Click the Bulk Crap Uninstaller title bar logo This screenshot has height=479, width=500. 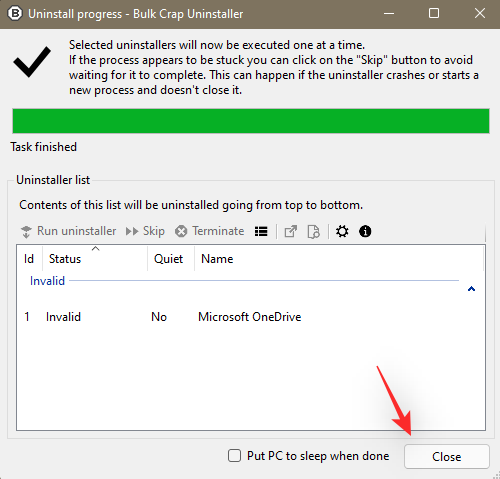(15, 14)
